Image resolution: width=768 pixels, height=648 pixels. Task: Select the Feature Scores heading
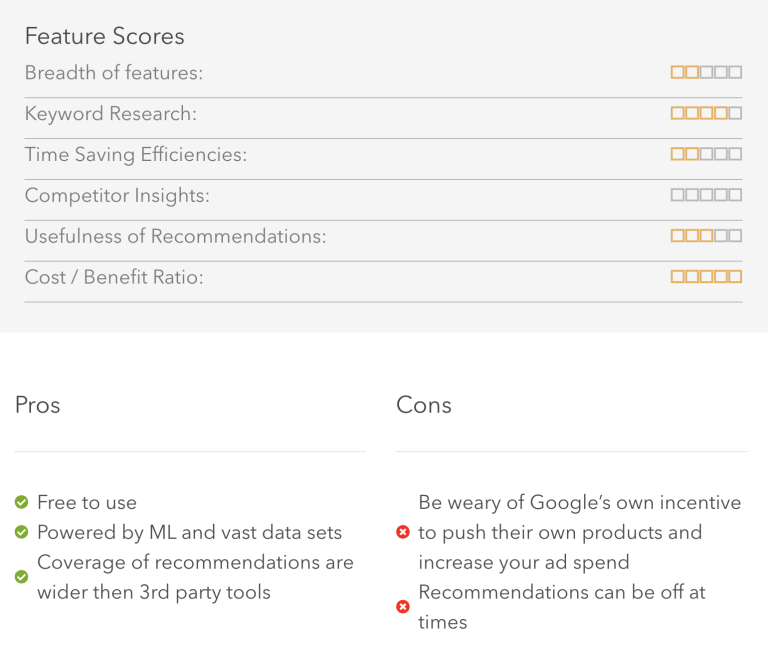pos(105,36)
